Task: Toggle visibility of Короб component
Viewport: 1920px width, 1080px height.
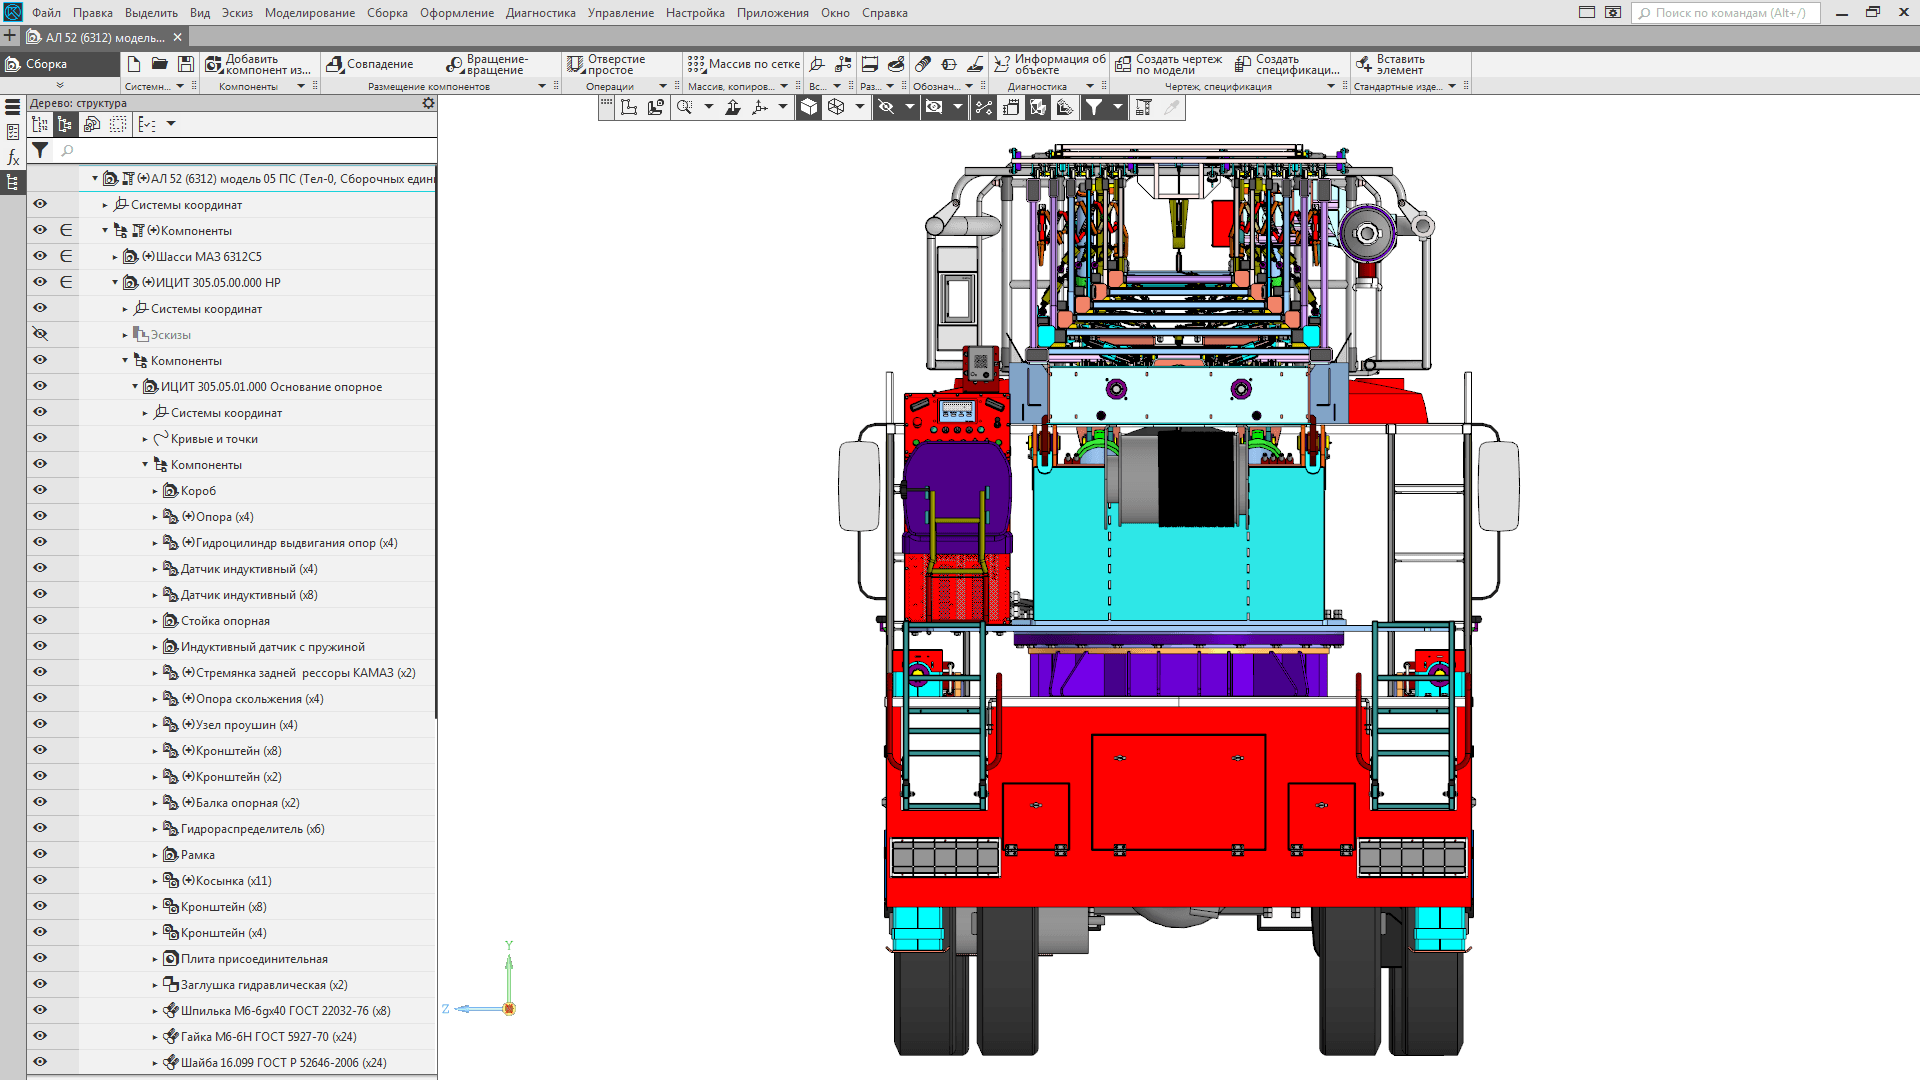Action: (x=40, y=490)
